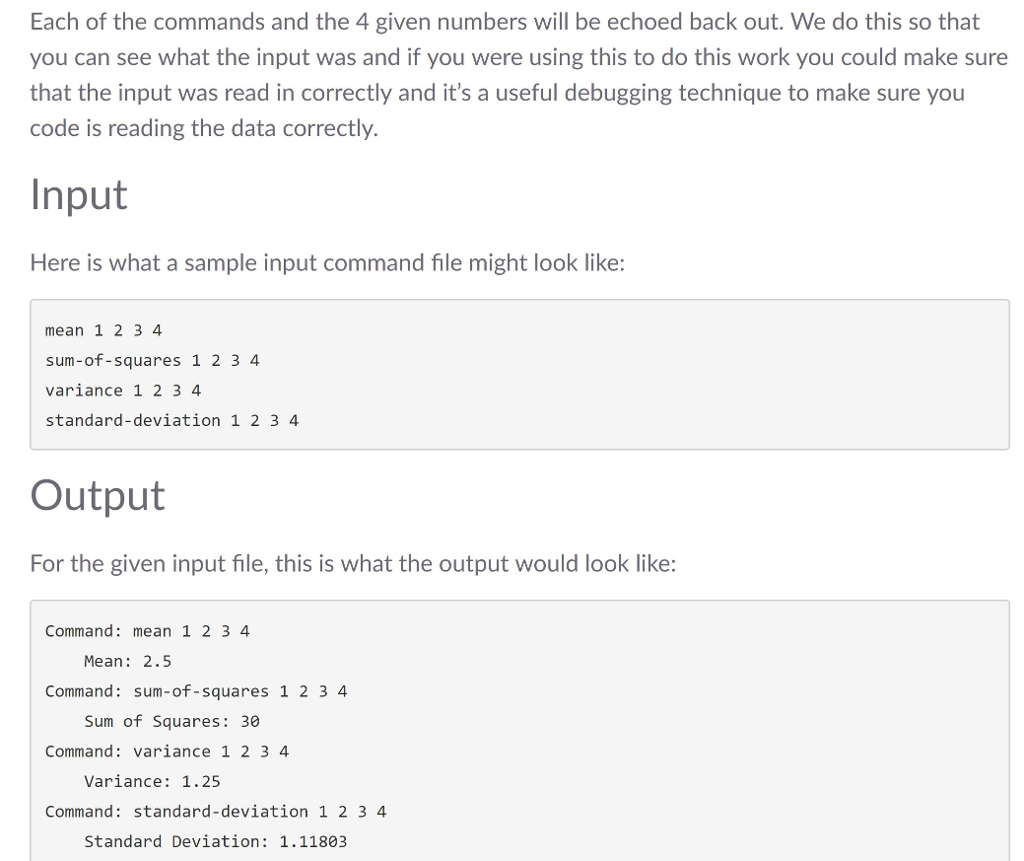
Task: Click the "standard-deviation 1 2 3 4" input line
Action: click(x=172, y=420)
